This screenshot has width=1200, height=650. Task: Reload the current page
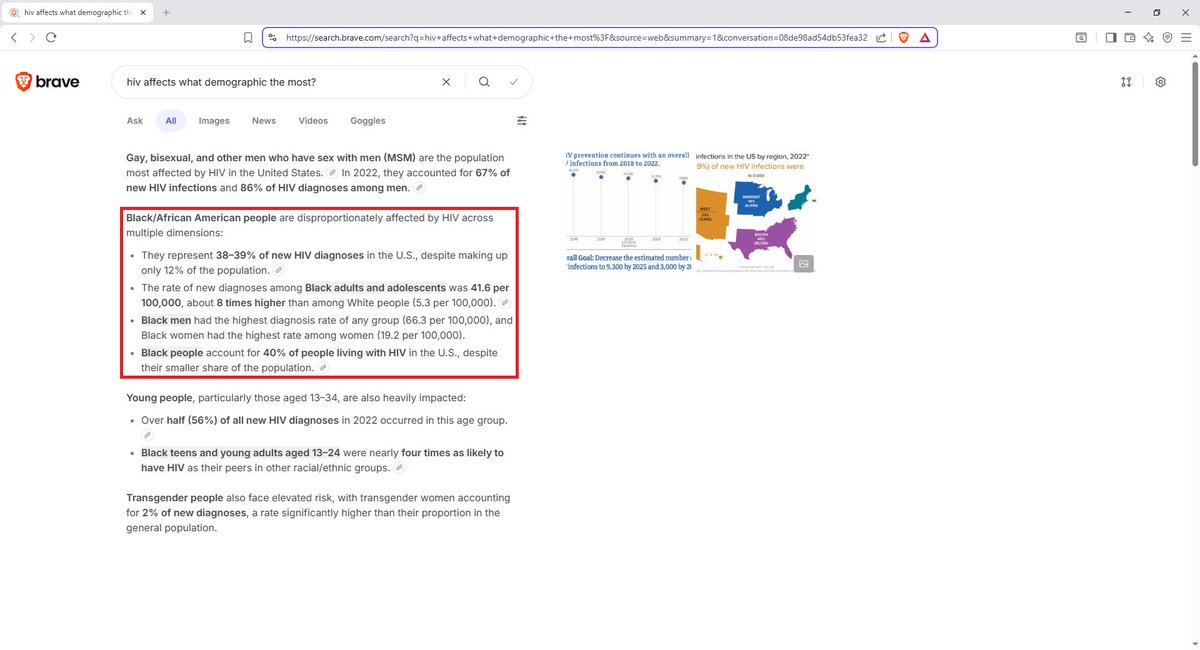click(51, 37)
